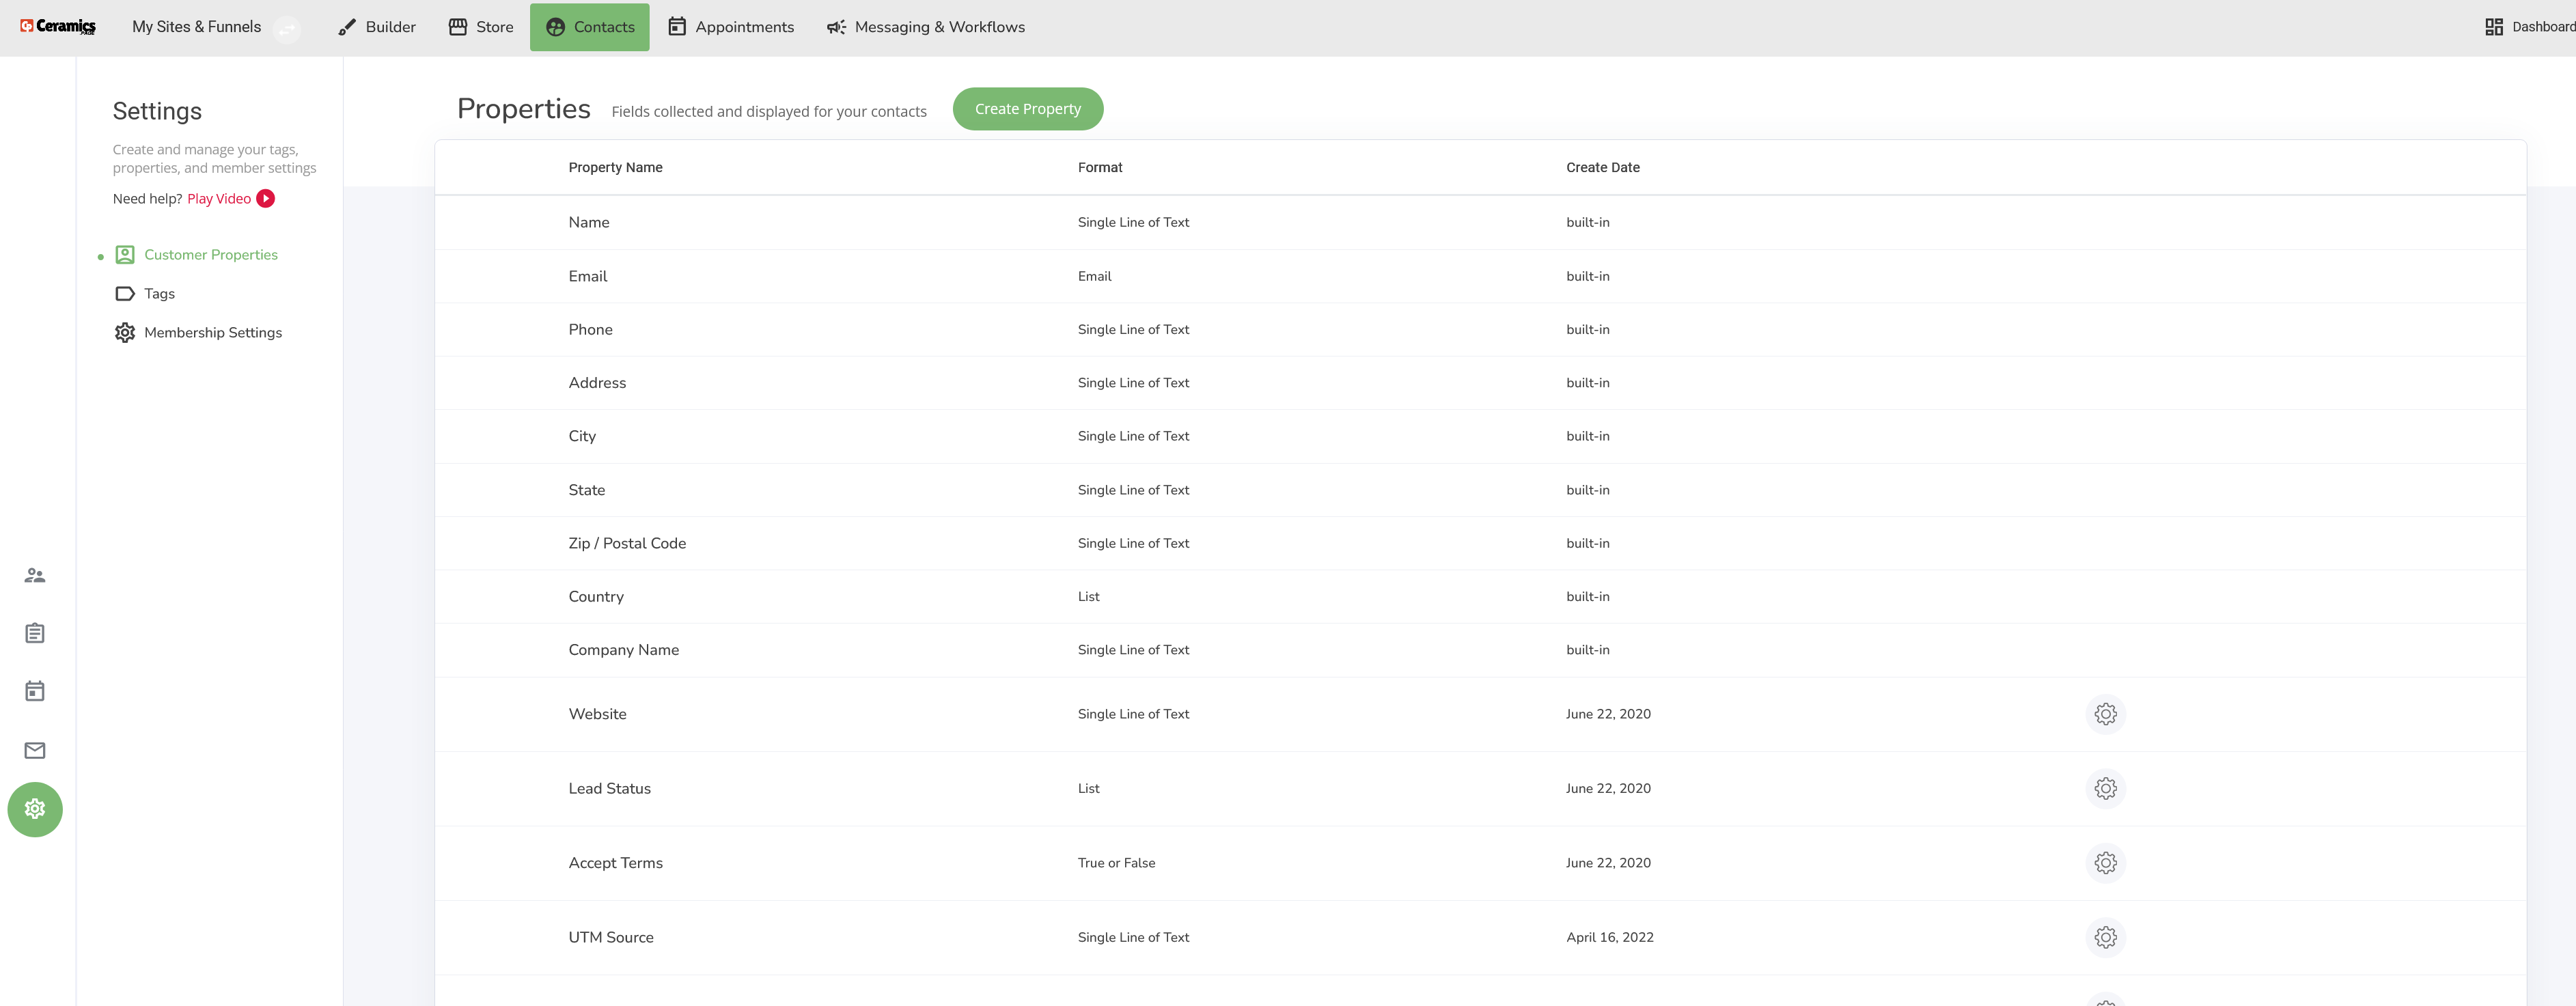Select the Email property row
This screenshot has height=1006, width=2576.
(x=1480, y=276)
